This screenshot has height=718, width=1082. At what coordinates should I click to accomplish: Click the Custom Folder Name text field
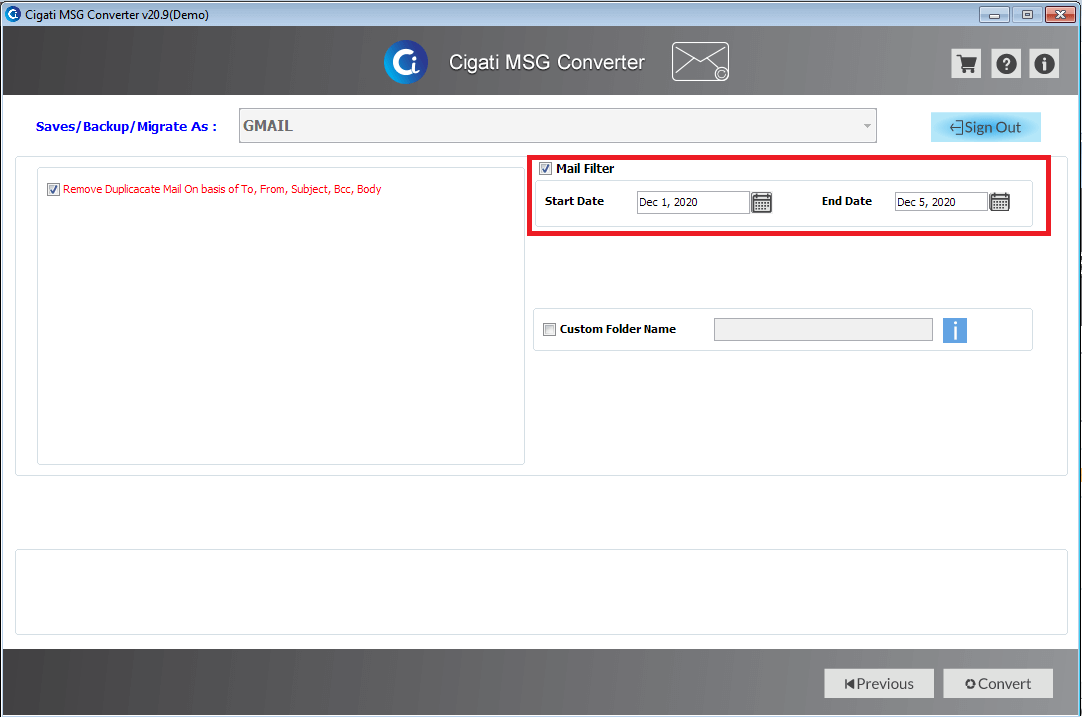tap(823, 330)
